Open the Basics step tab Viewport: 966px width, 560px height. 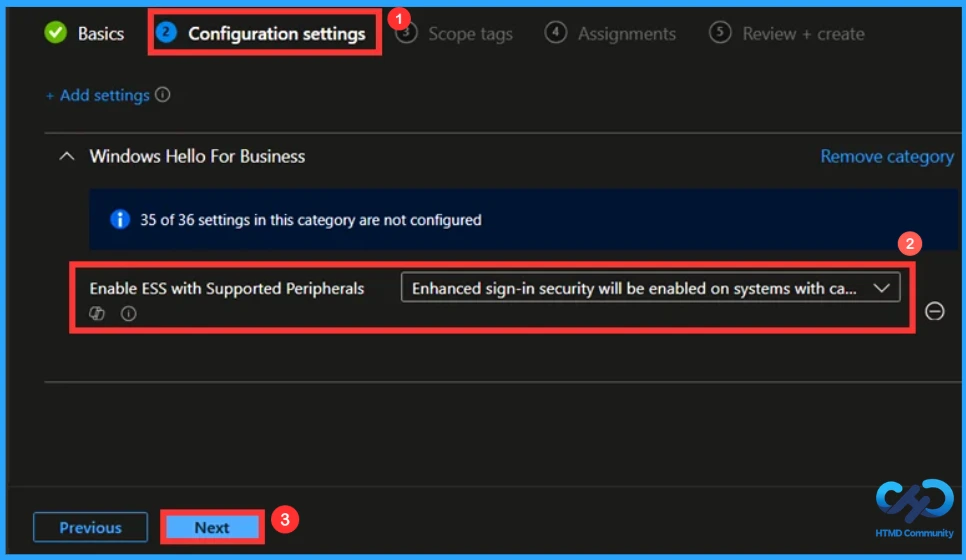coord(84,33)
